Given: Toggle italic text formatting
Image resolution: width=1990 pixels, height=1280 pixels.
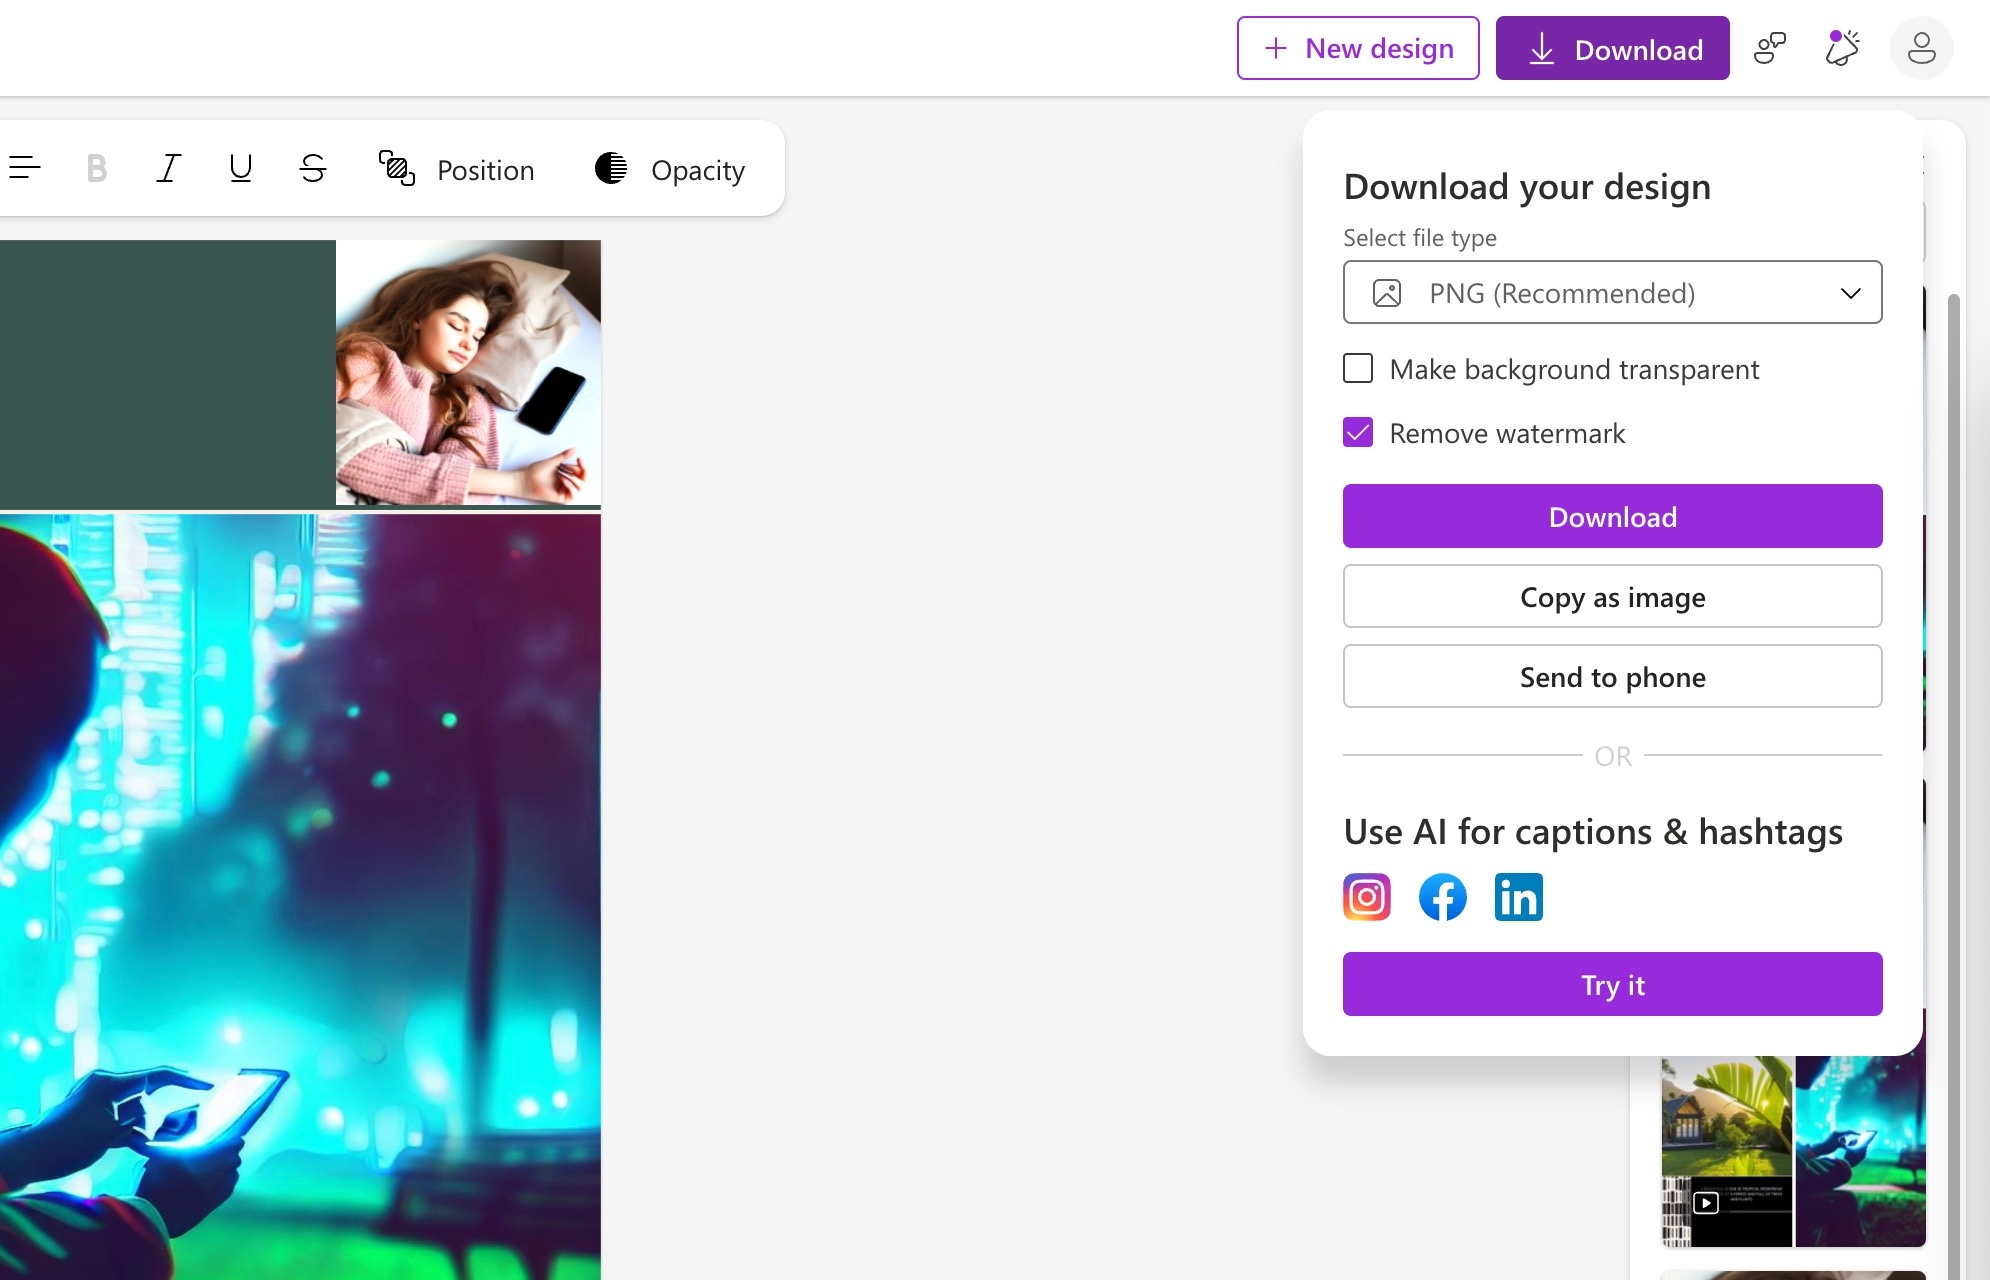Looking at the screenshot, I should (168, 168).
